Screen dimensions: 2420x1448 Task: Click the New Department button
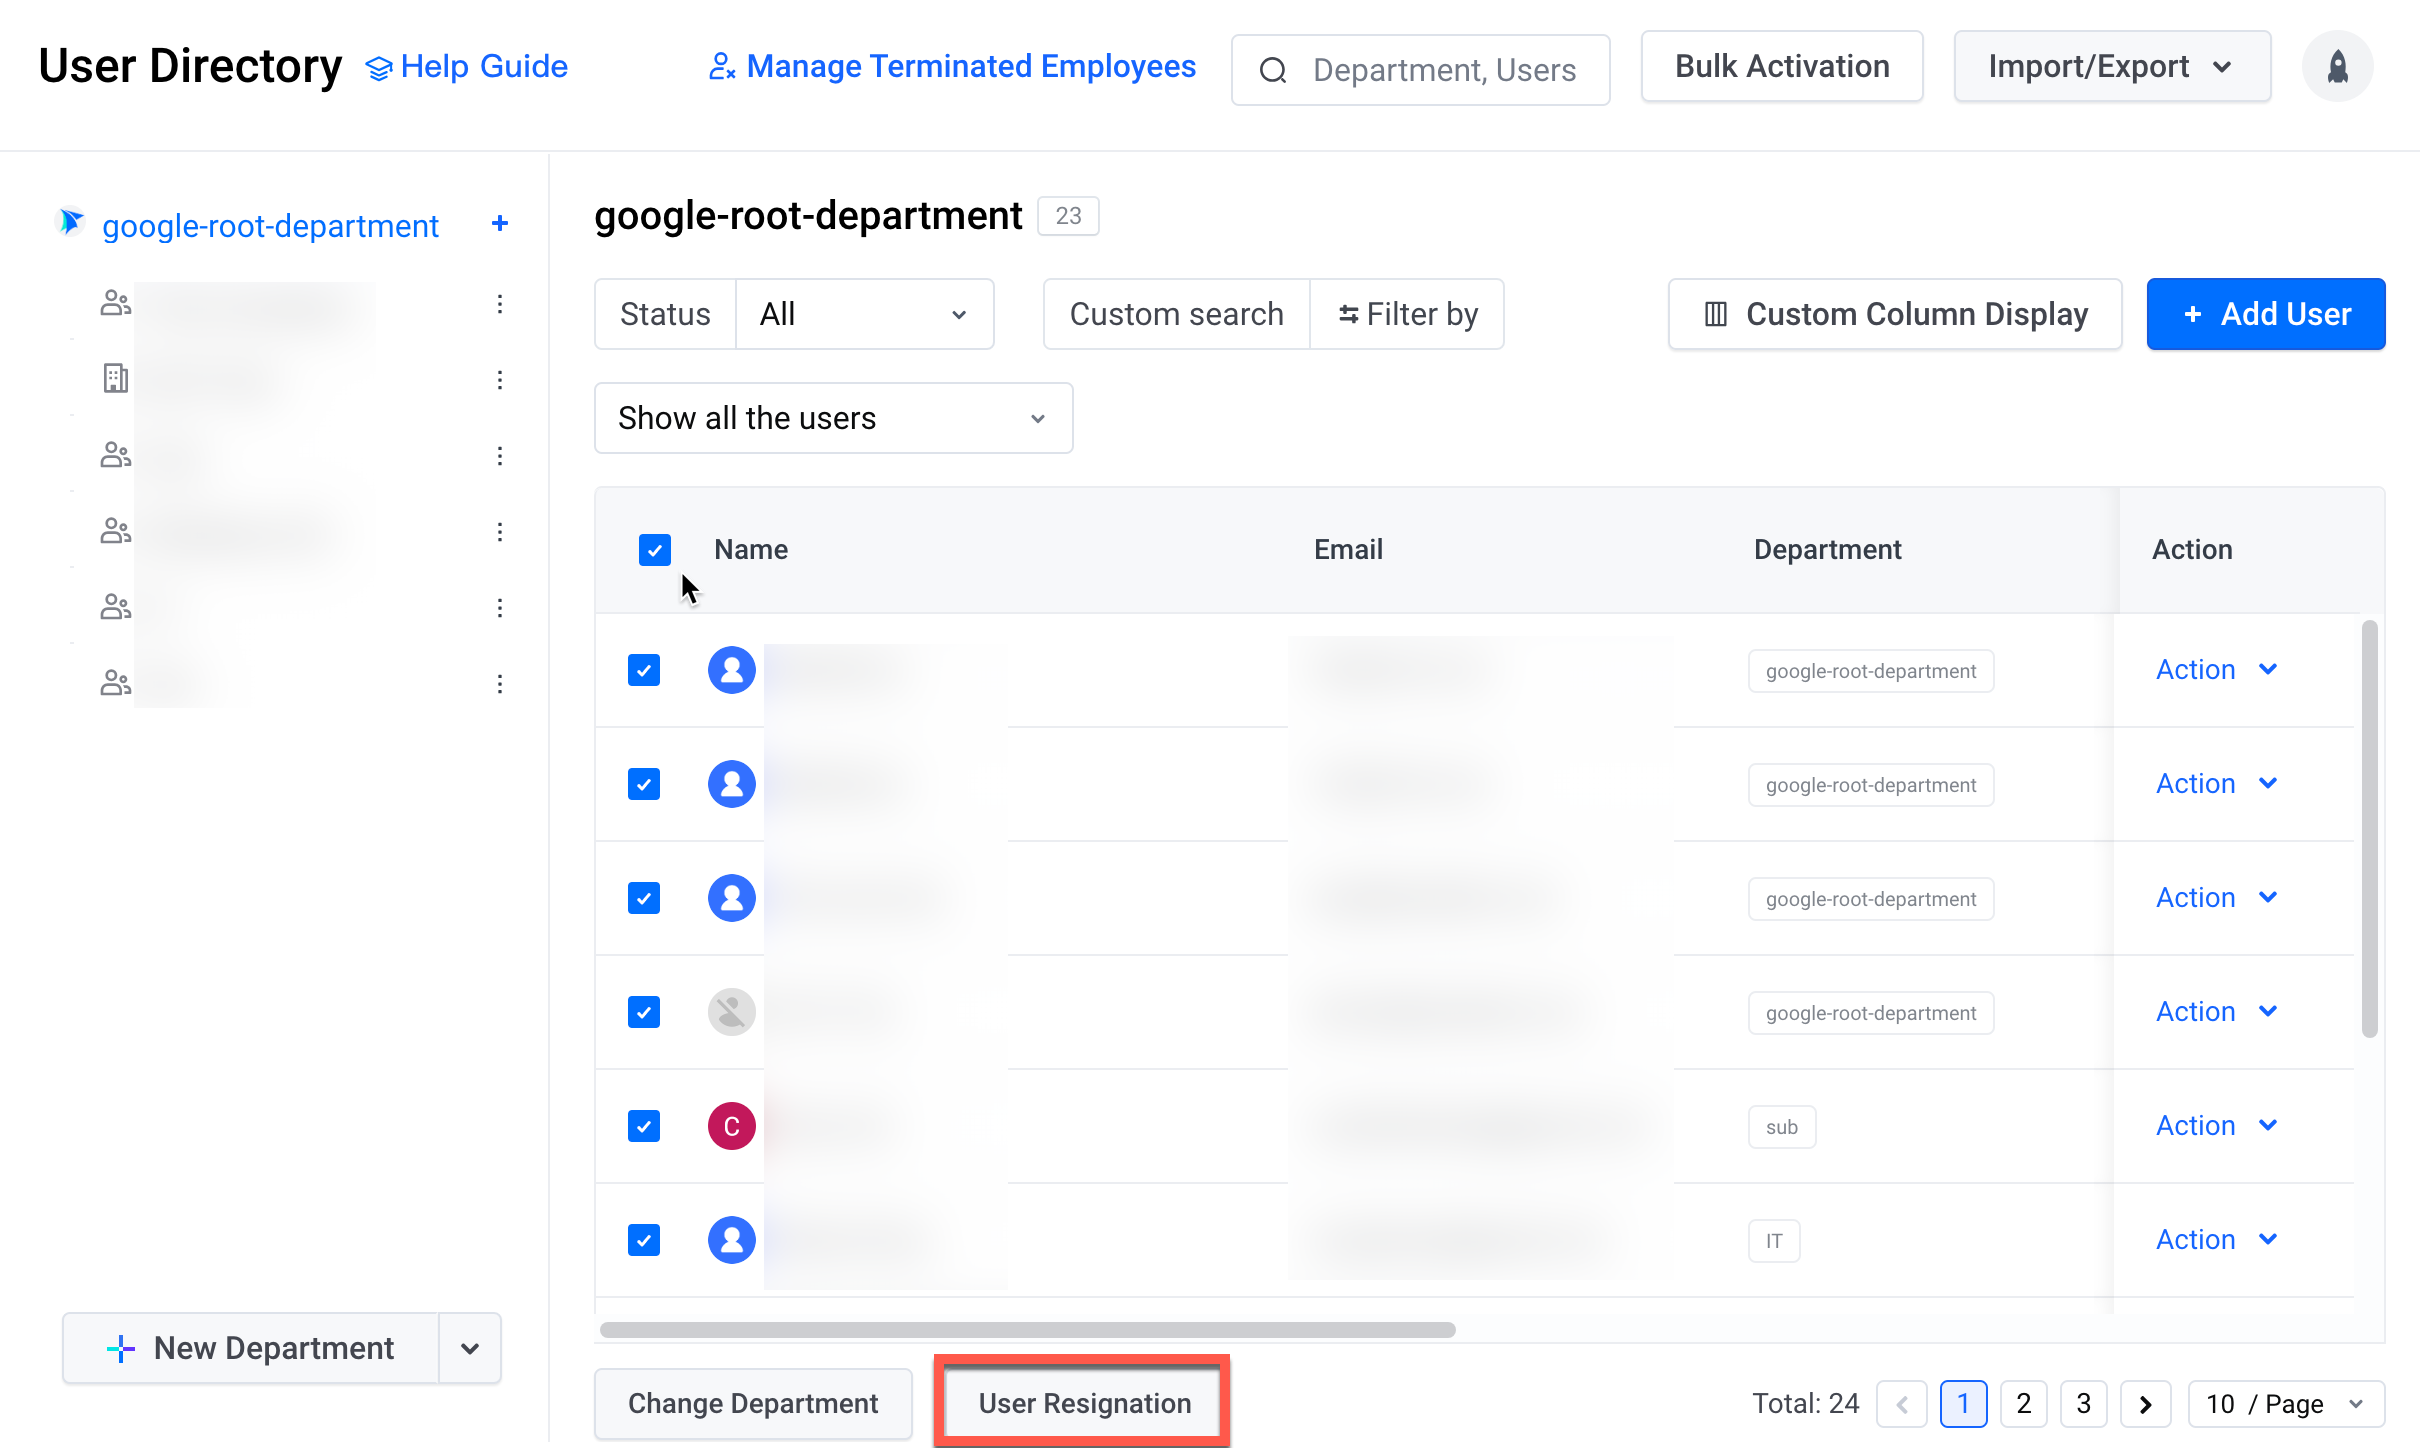(251, 1348)
